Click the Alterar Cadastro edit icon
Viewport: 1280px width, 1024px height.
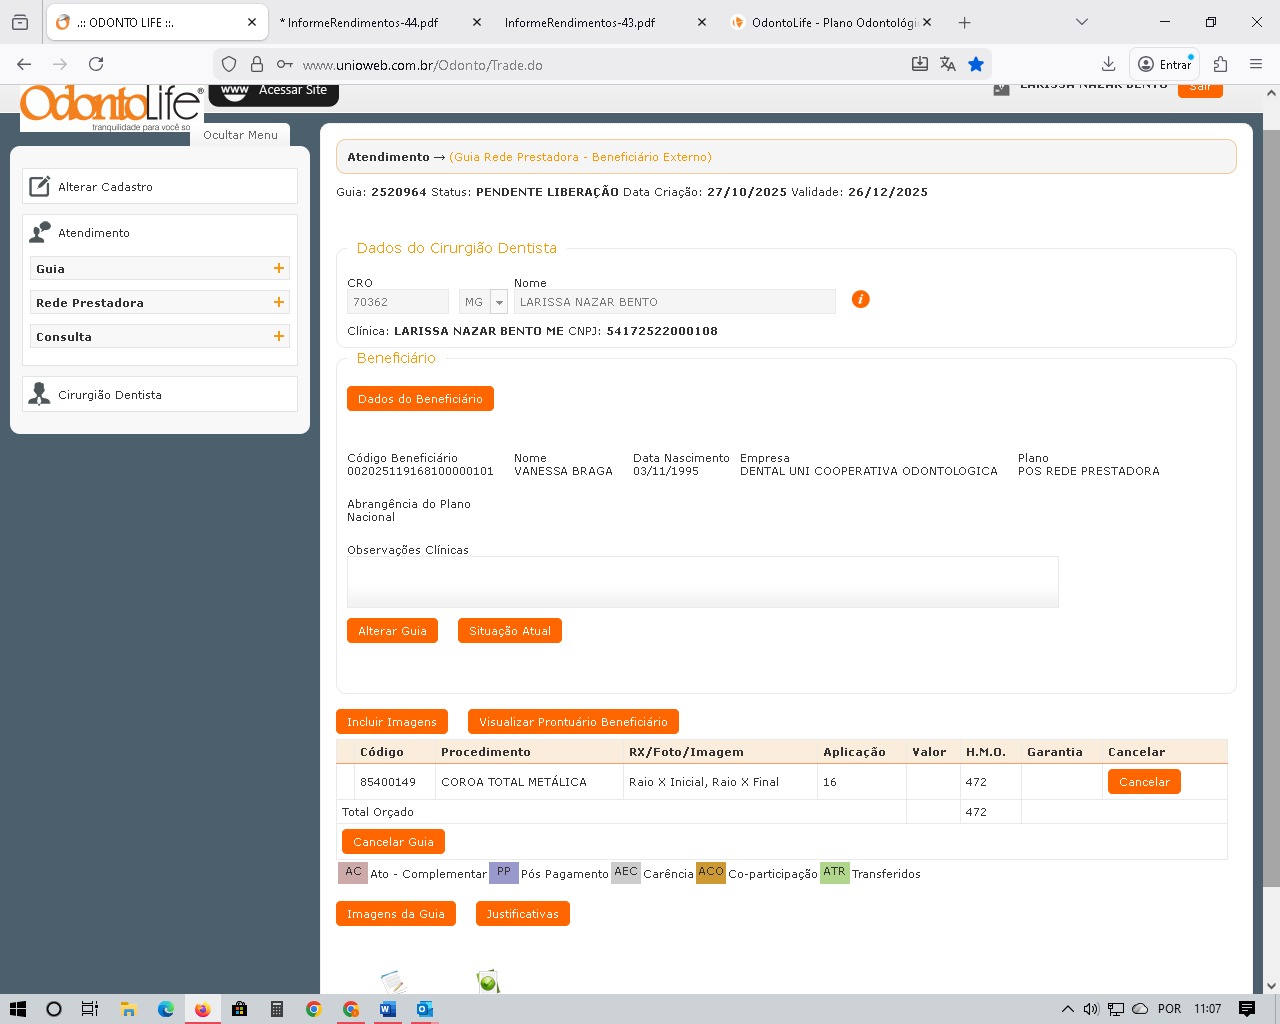click(40, 187)
